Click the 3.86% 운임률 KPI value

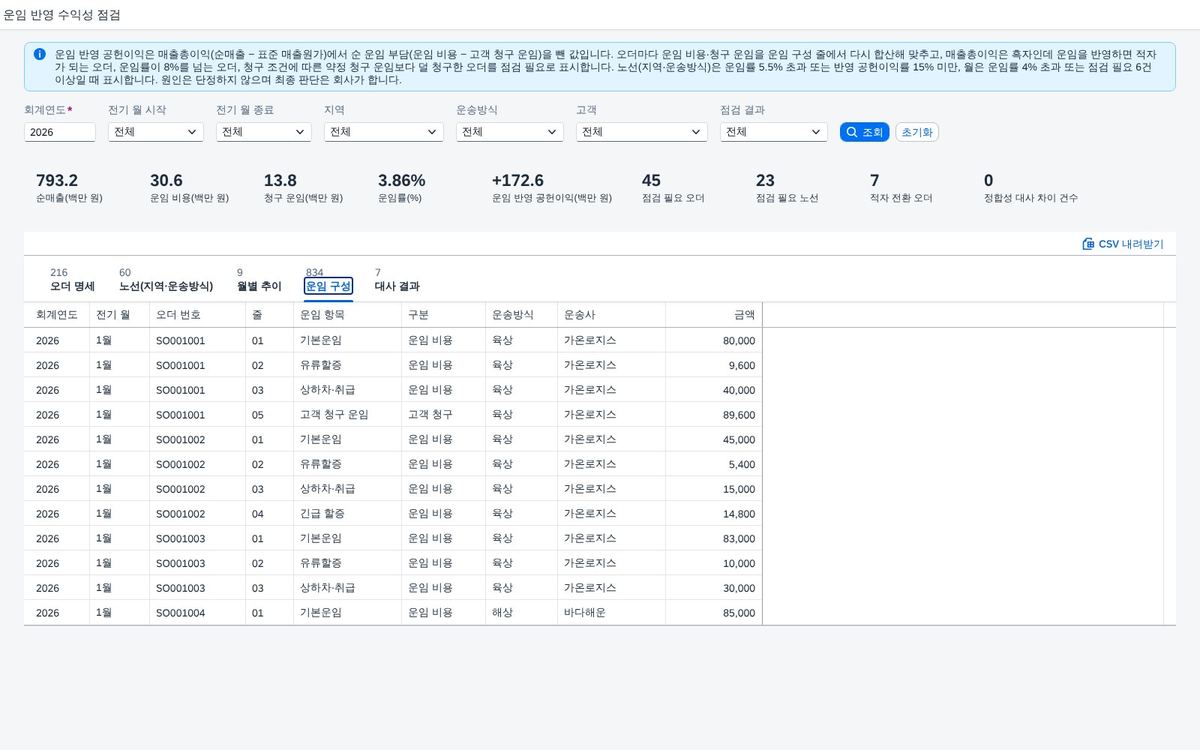pyautogui.click(x=402, y=180)
